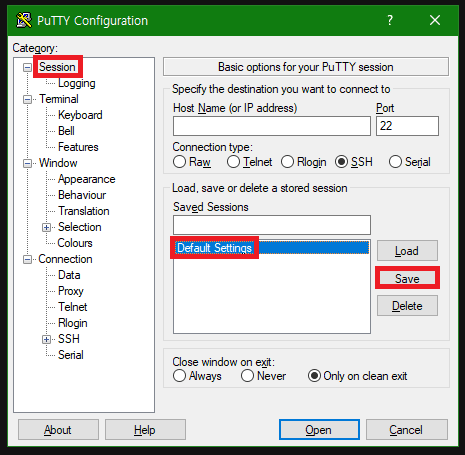The height and width of the screenshot is (455, 465).
Task: Open the Window category
Action: (x=58, y=163)
